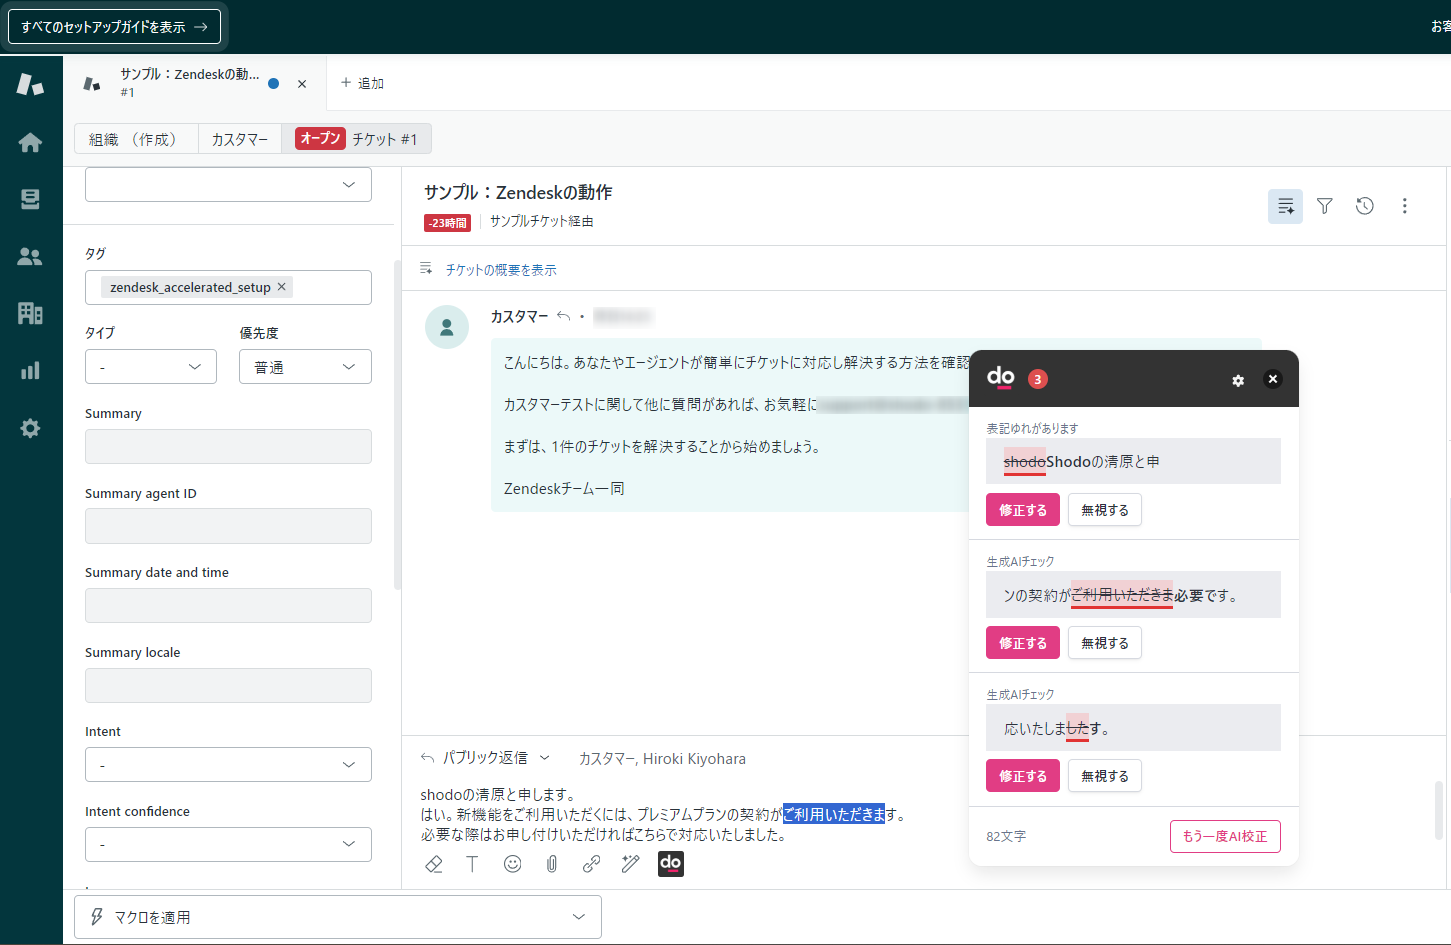The width and height of the screenshot is (1451, 945).
Task: Expand the マクロを適用 macro selector
Action: click(x=337, y=916)
